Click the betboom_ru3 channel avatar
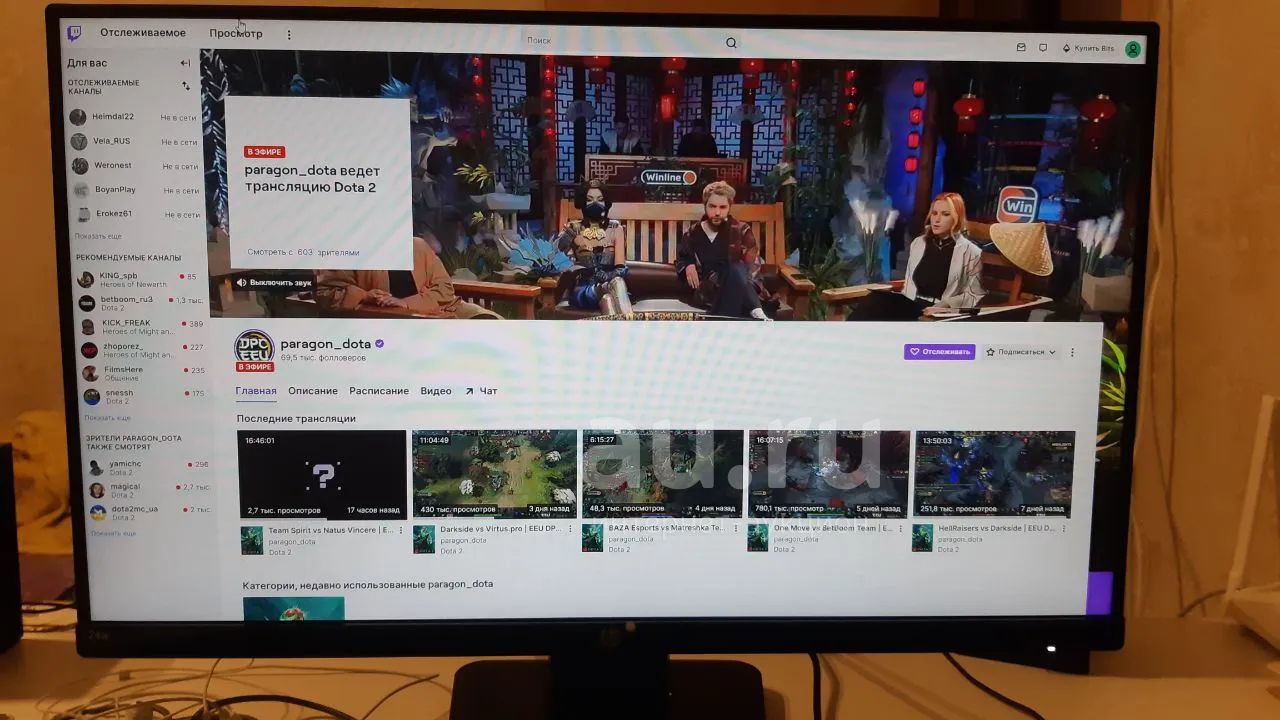This screenshot has height=720, width=1280. point(87,303)
